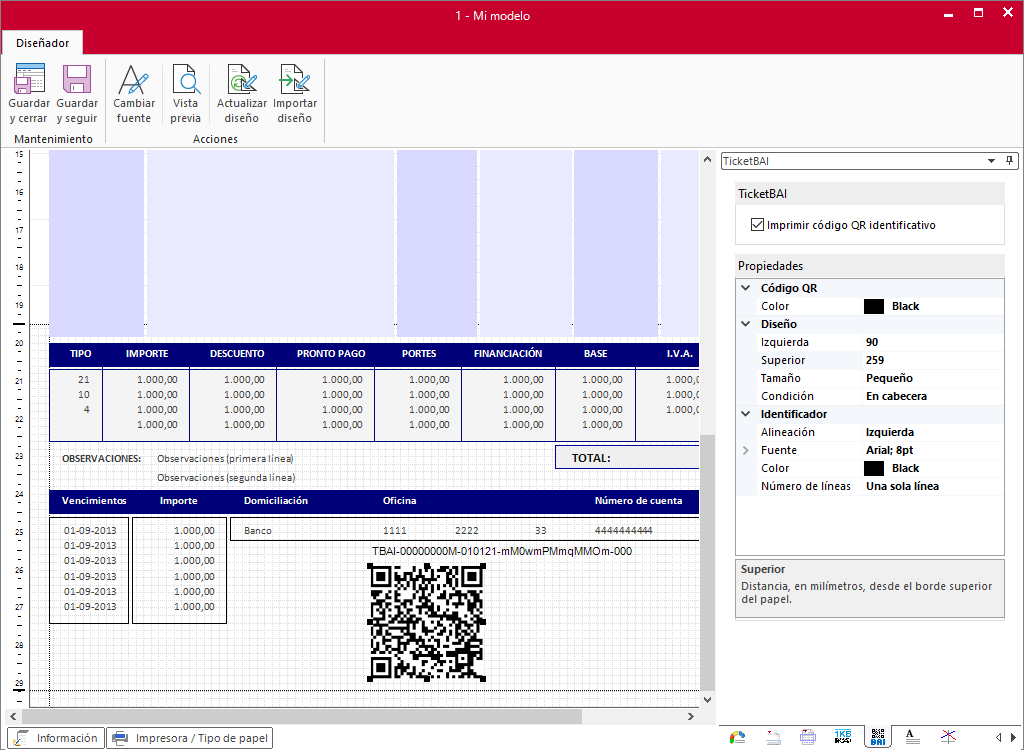Edit the Superior value 259
The image size is (1024, 750).
click(933, 360)
